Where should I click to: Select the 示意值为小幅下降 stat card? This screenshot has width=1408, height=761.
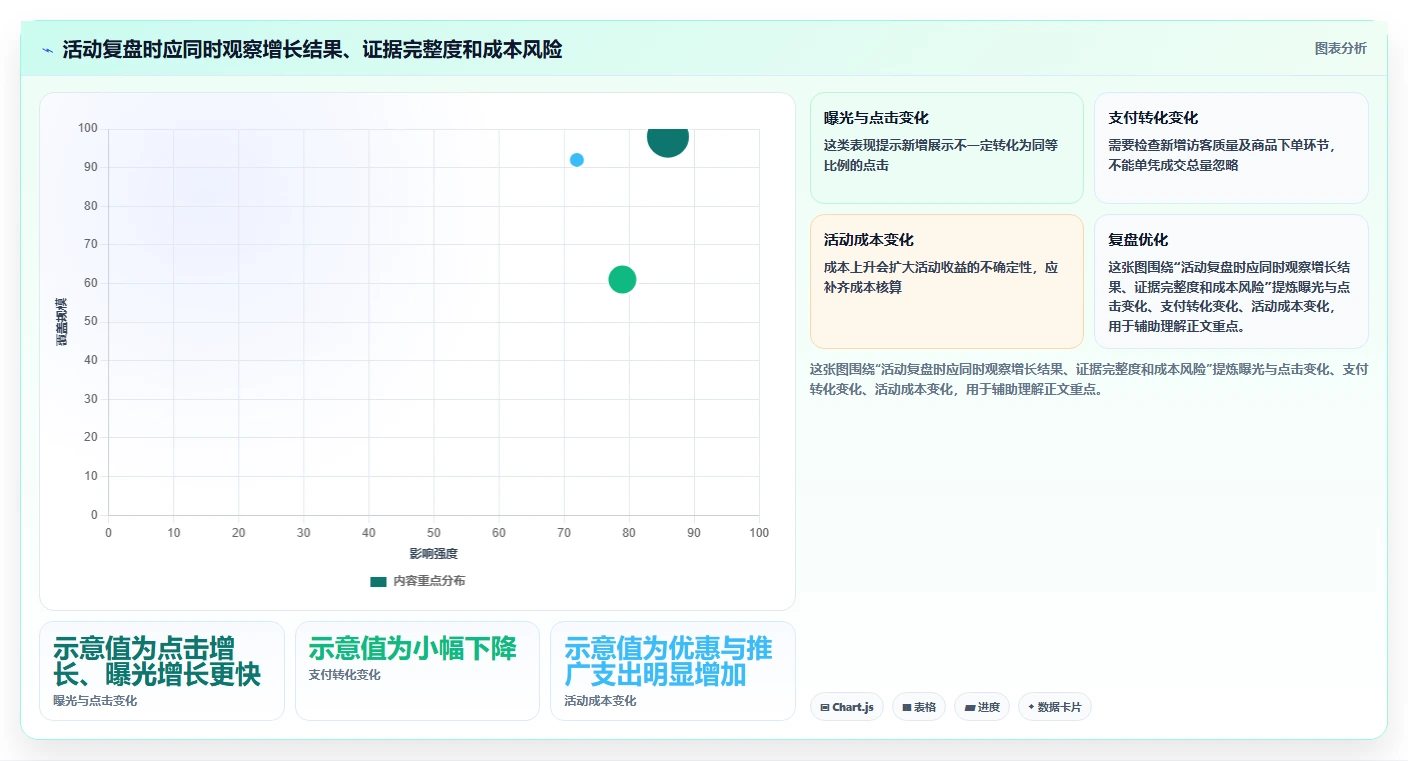pos(417,671)
